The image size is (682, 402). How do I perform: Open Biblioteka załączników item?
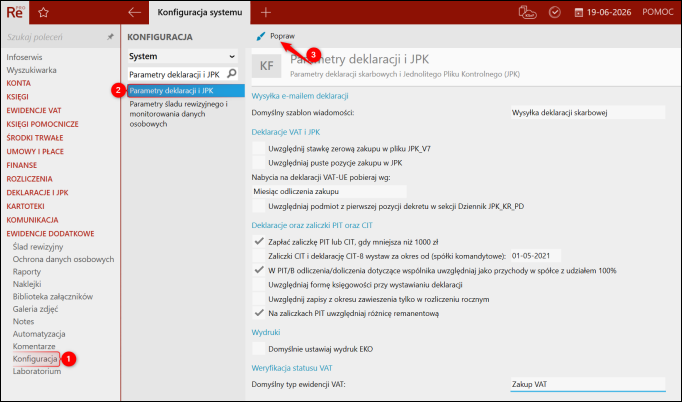pos(53,297)
